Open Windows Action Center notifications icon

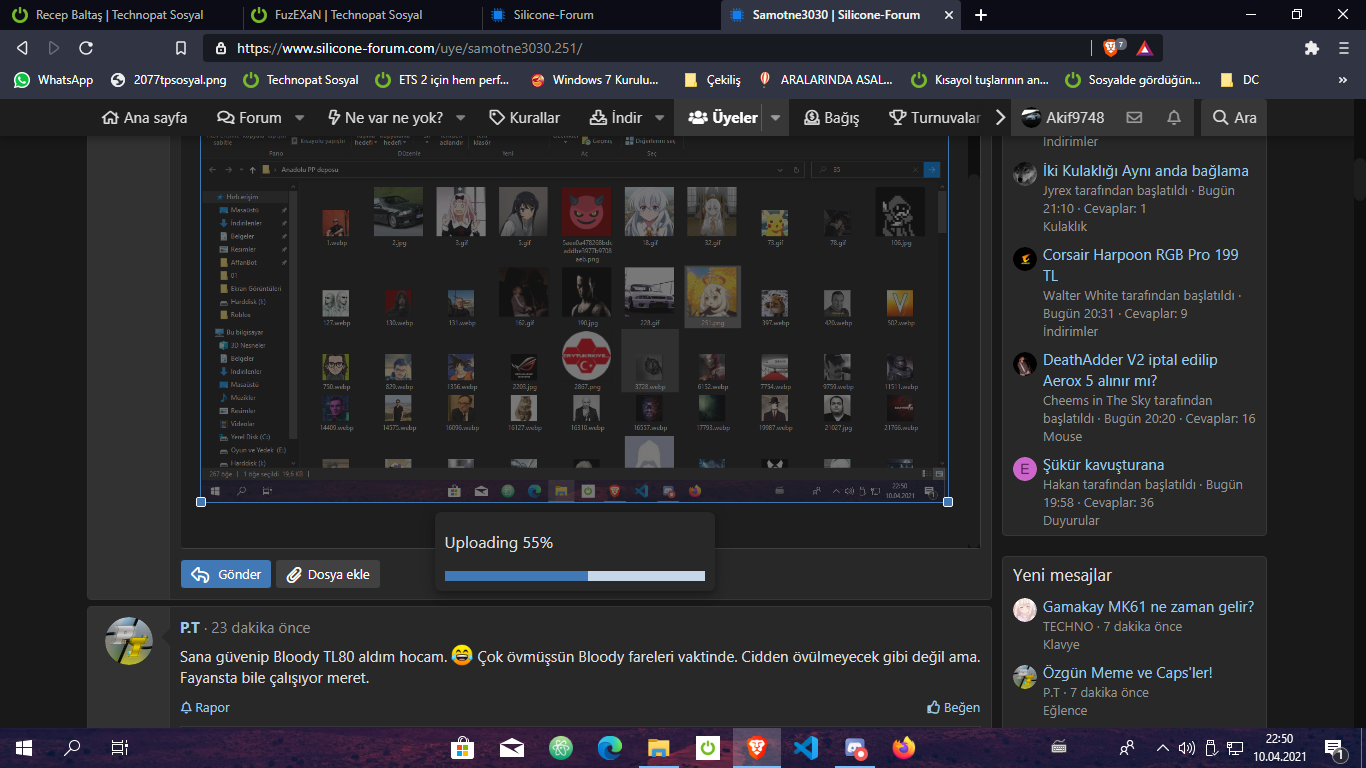coord(1334,747)
